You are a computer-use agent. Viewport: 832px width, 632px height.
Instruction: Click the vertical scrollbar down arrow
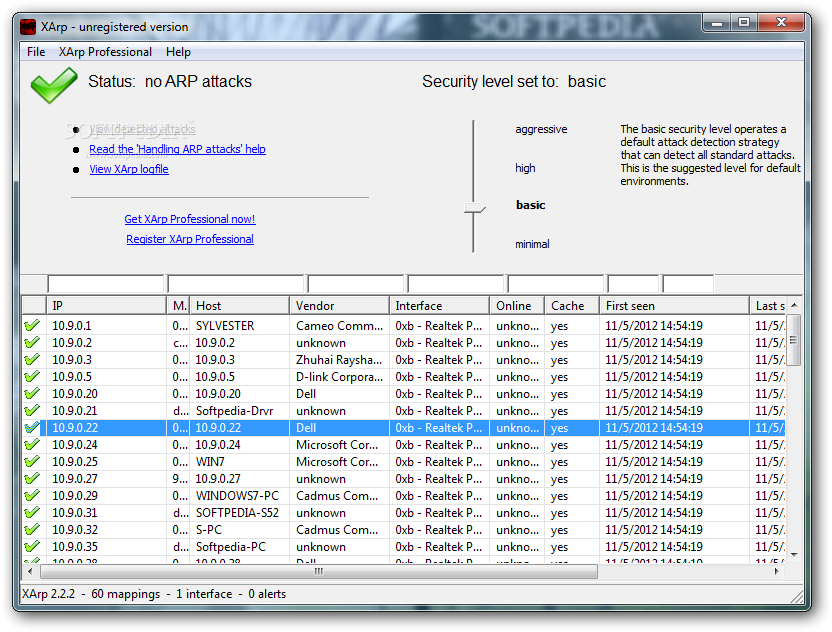[x=794, y=555]
